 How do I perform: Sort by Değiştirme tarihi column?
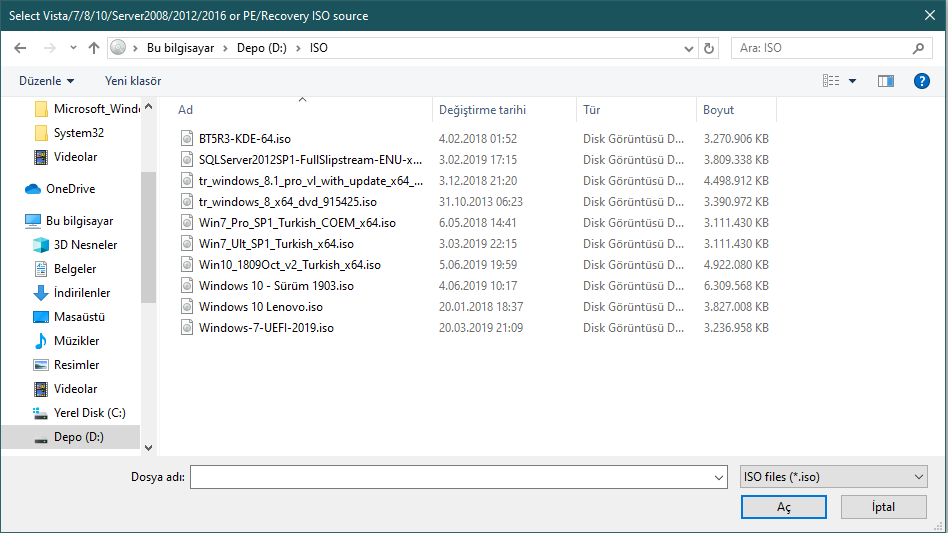coord(504,109)
